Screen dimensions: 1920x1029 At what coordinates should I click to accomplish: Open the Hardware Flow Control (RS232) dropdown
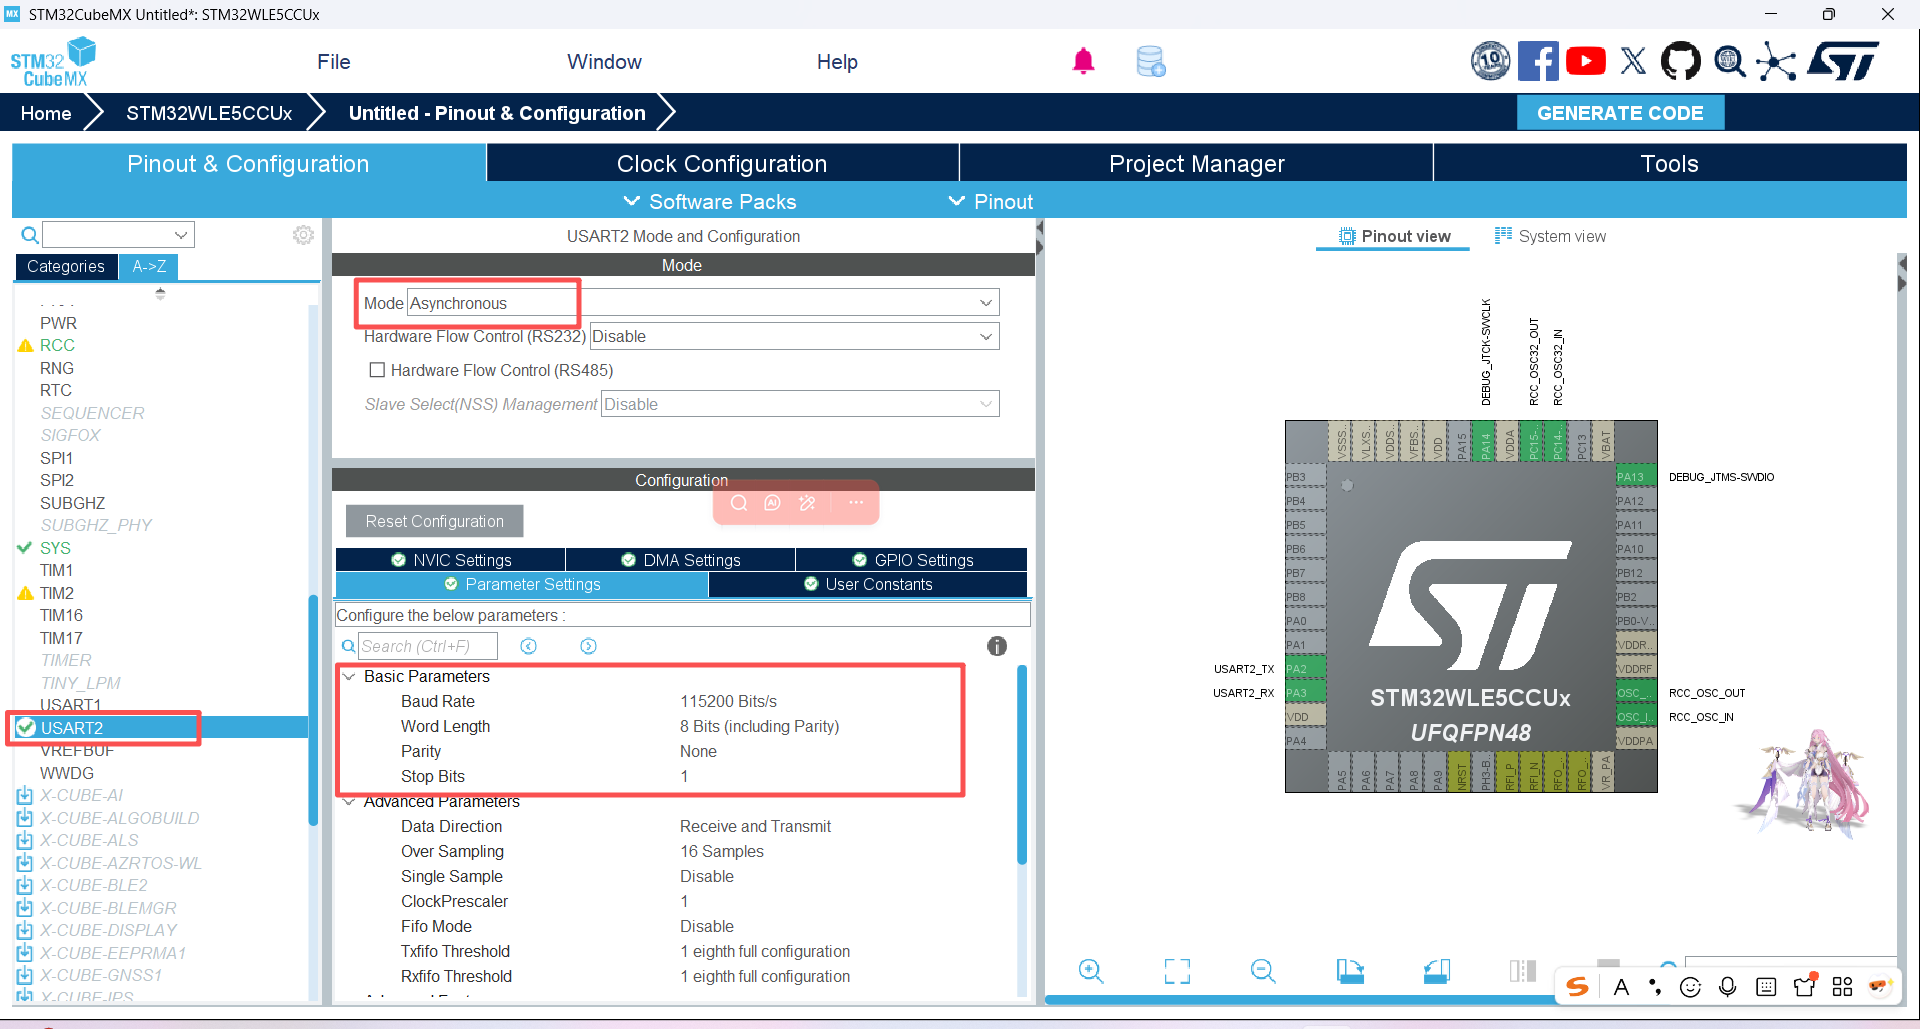794,337
